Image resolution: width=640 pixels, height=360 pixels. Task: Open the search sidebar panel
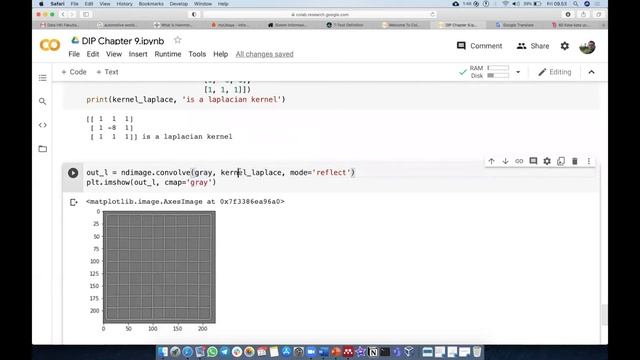42,101
